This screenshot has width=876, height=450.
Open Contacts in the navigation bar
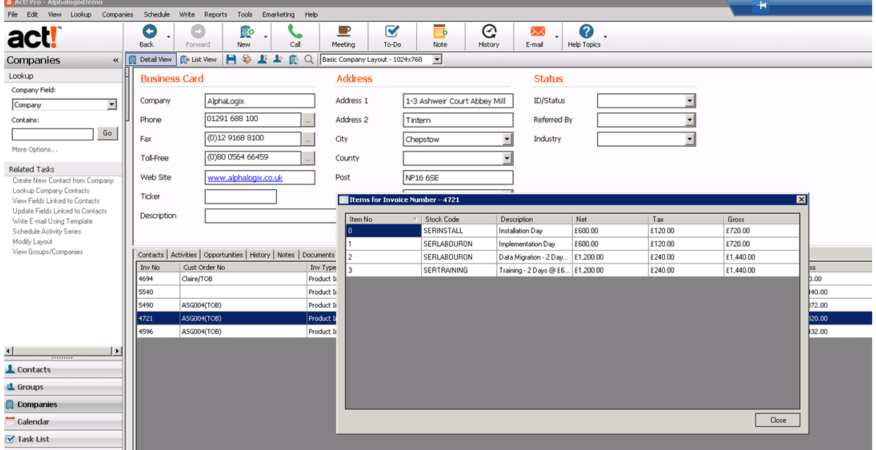click(x=63, y=370)
